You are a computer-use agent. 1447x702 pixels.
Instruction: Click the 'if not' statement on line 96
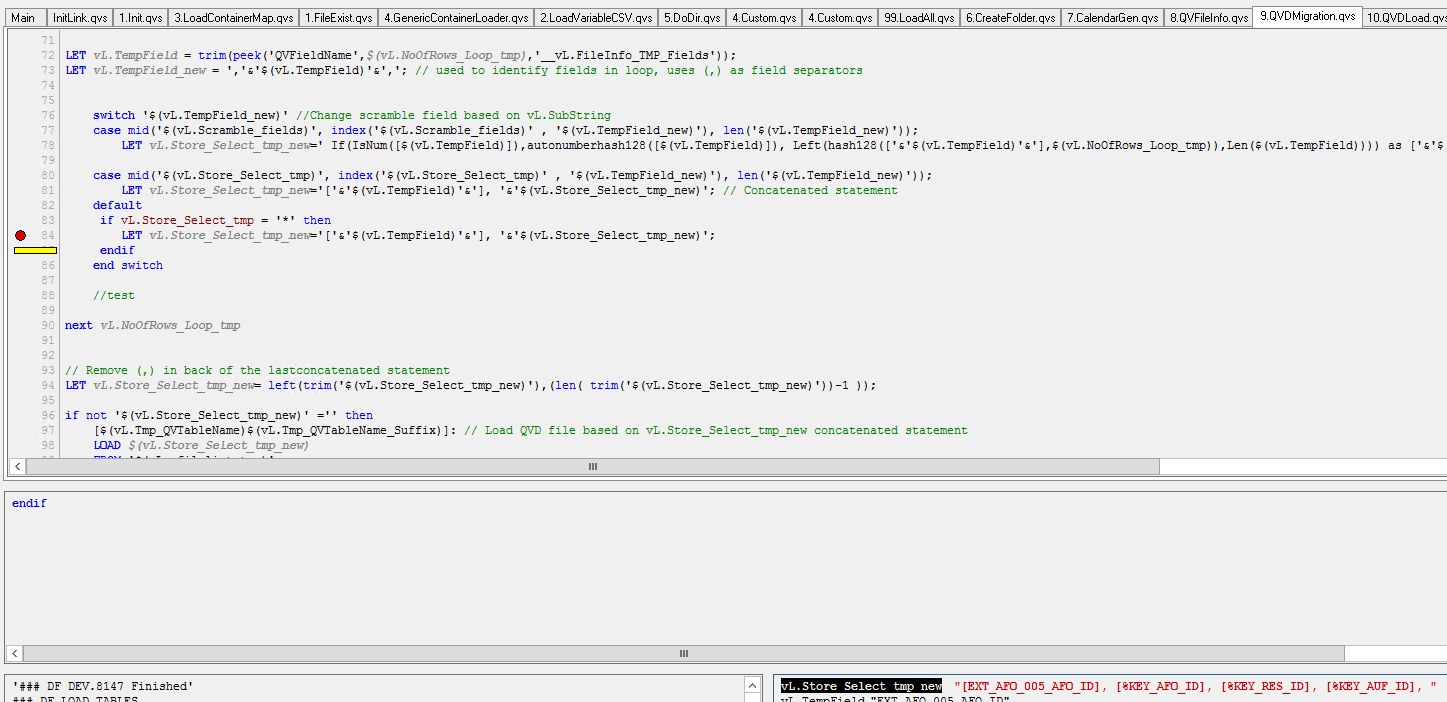[x=219, y=415]
